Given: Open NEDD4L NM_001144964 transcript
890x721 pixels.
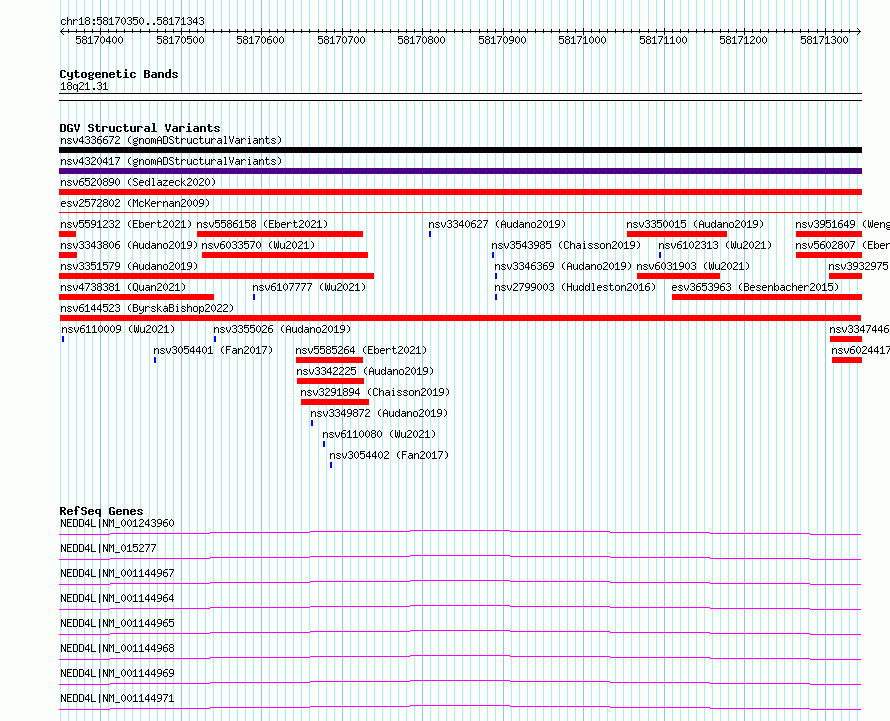Looking at the screenshot, I should coord(117,598).
